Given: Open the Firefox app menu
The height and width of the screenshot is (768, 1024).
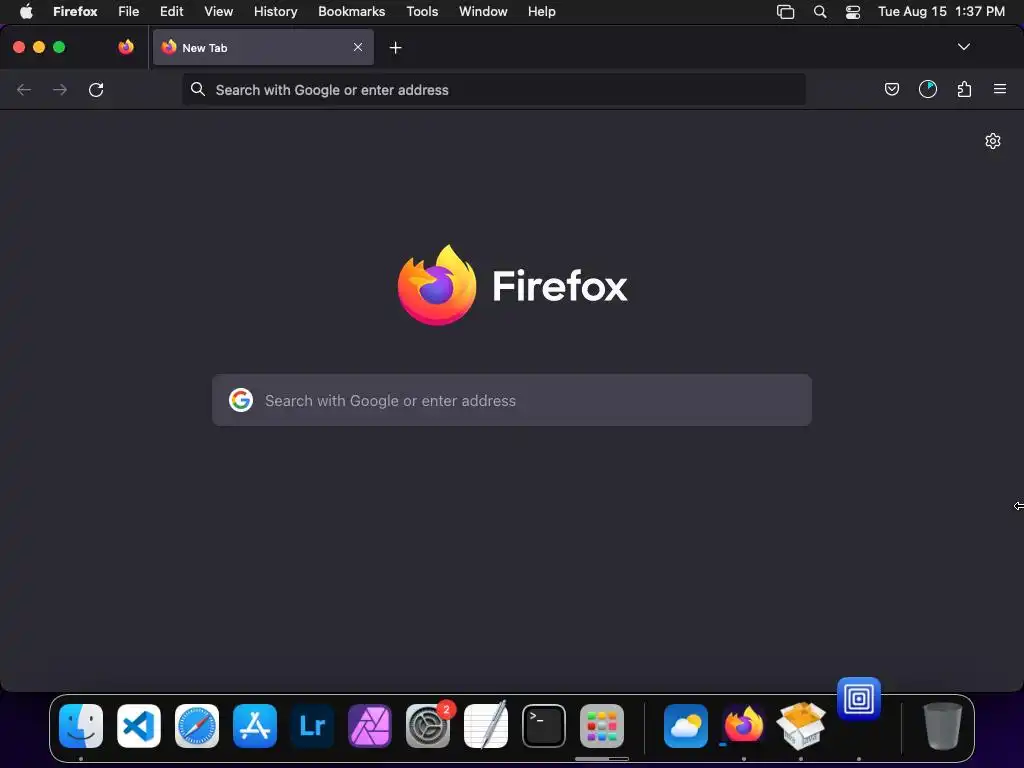Looking at the screenshot, I should [75, 11].
